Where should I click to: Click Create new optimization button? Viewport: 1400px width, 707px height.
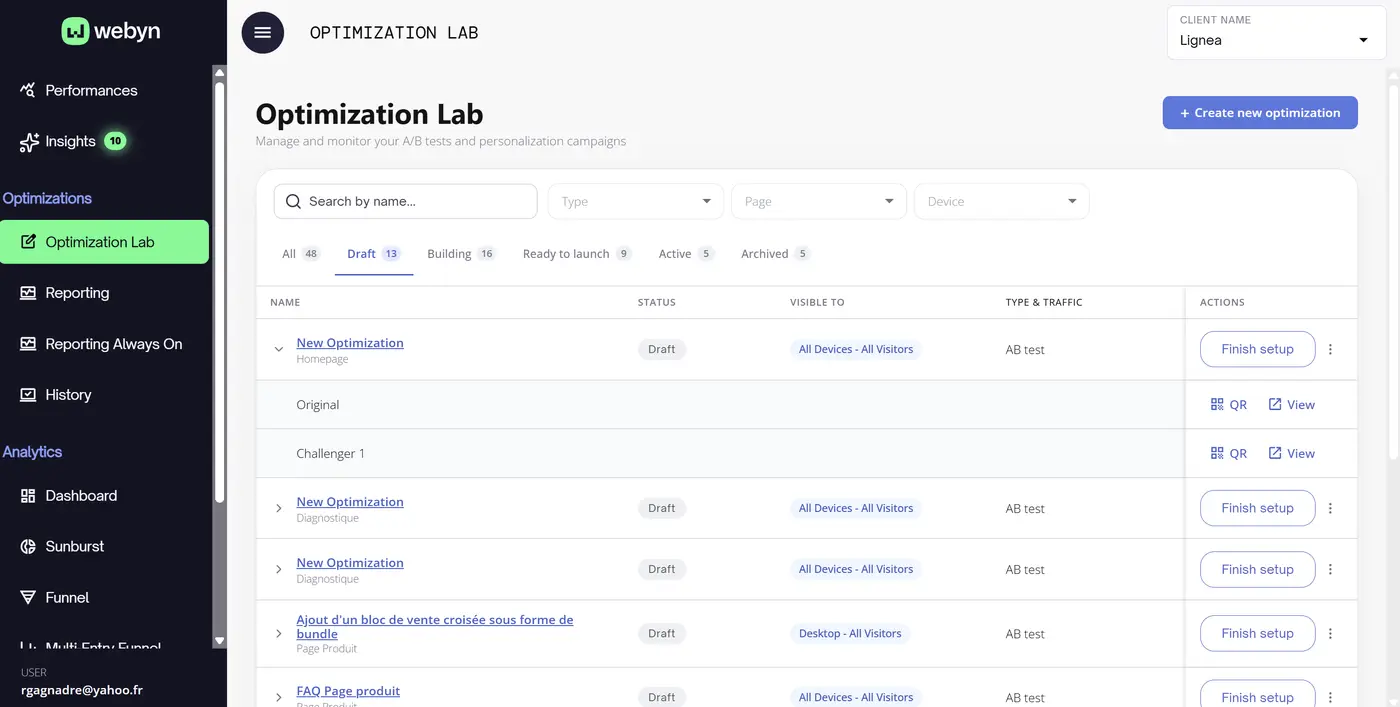pos(1260,113)
